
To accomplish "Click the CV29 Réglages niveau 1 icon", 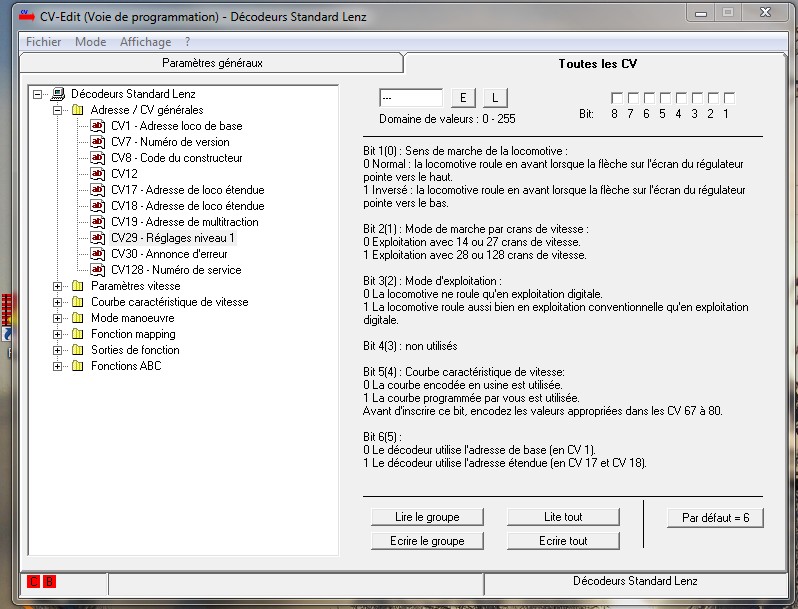I will click(97, 238).
